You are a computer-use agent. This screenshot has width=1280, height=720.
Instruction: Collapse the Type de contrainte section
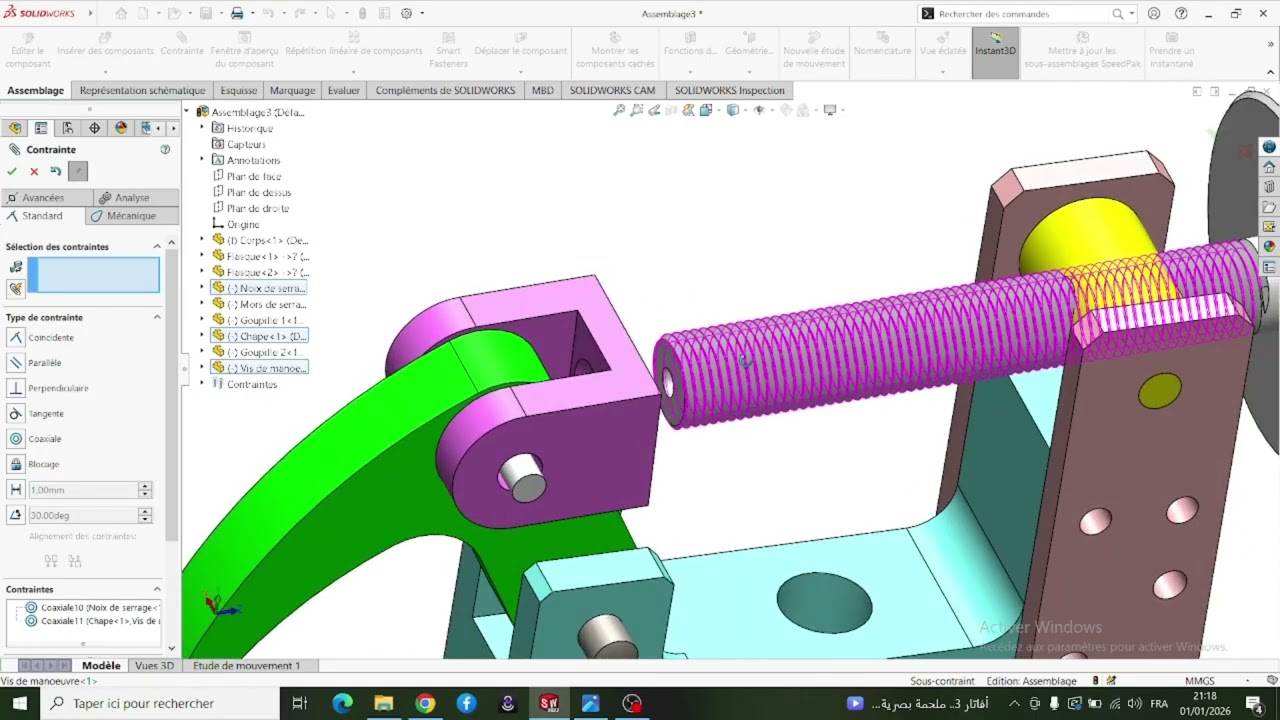click(x=157, y=317)
